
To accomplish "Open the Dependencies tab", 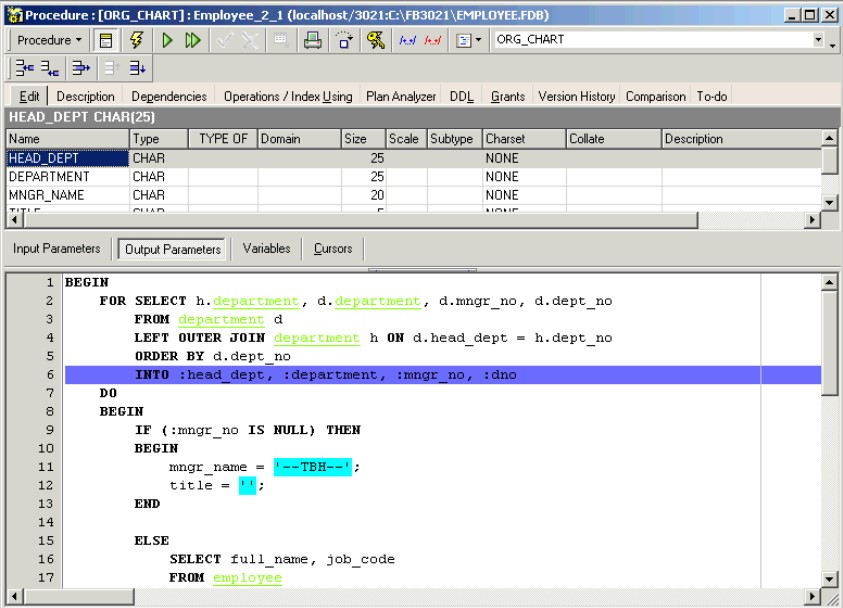I will (169, 96).
